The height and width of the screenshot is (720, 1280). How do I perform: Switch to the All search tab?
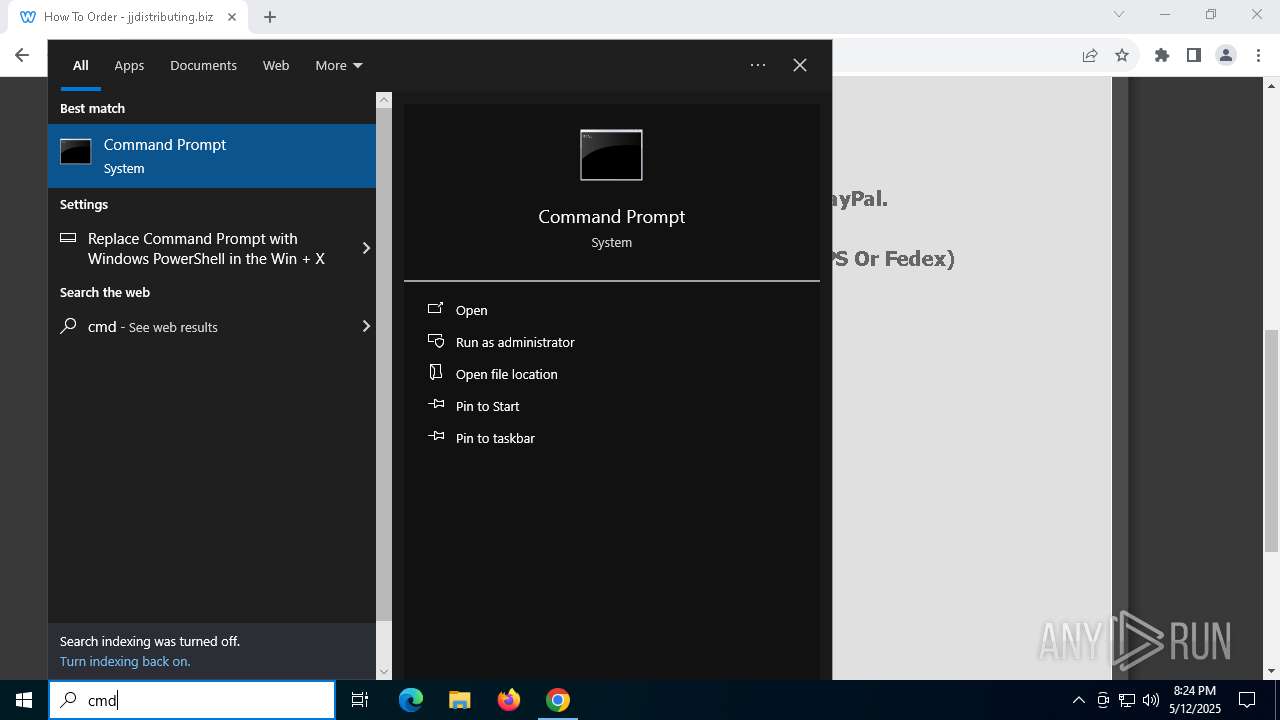click(80, 65)
